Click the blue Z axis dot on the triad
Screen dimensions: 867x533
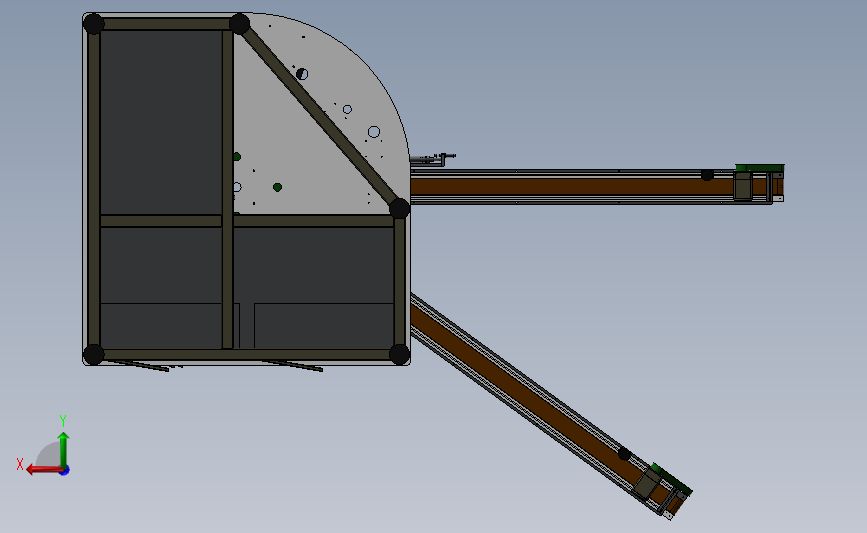[x=65, y=471]
